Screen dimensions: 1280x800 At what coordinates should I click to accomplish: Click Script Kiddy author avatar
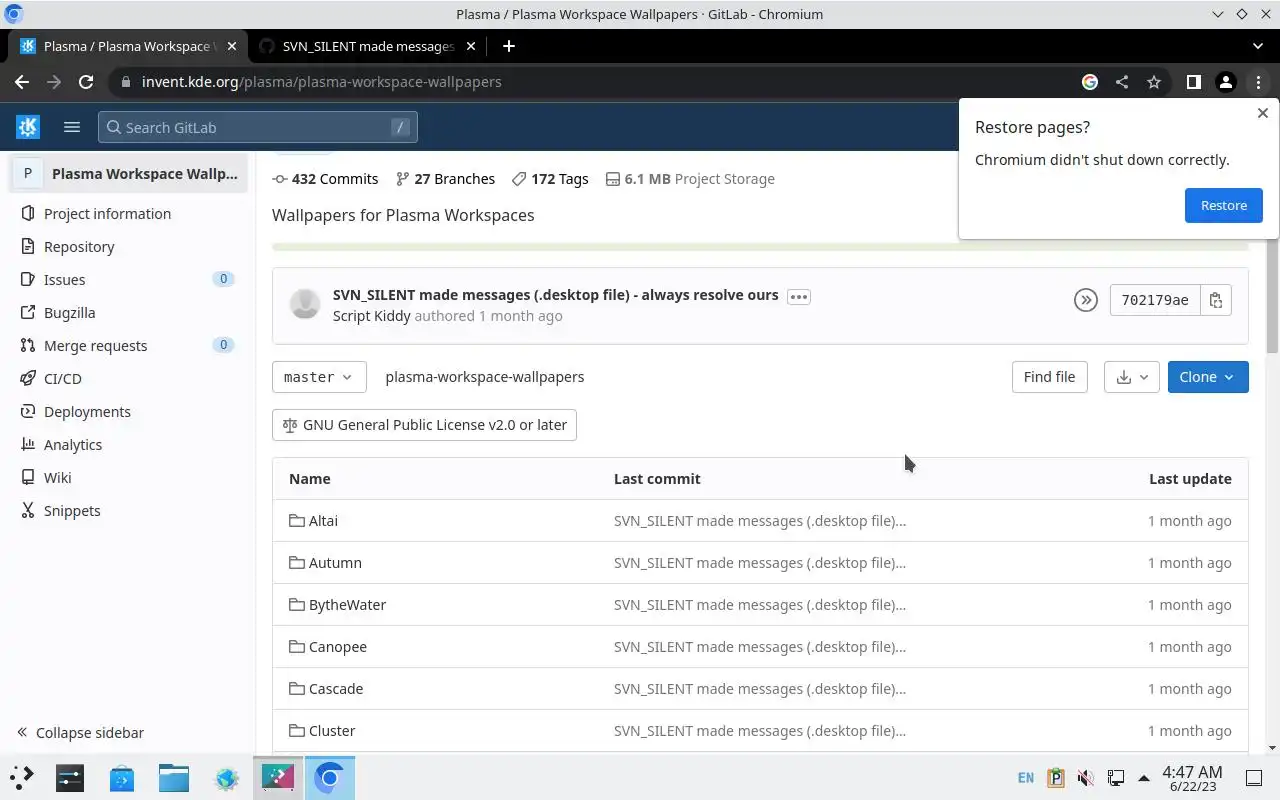(305, 303)
